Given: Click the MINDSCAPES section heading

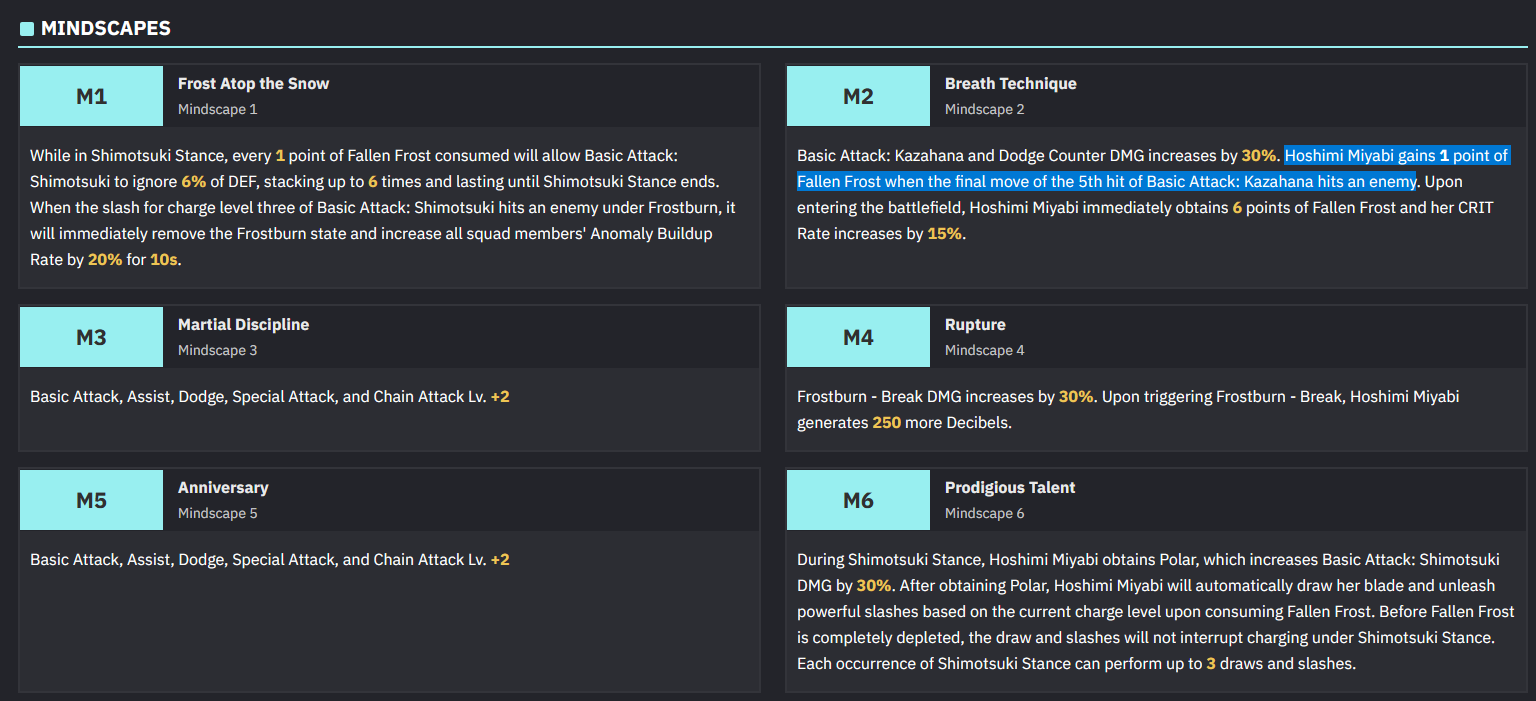Looking at the screenshot, I should click(106, 29).
